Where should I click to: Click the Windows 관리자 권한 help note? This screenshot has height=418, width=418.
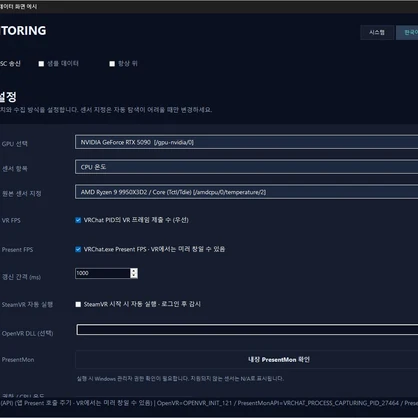(180, 379)
